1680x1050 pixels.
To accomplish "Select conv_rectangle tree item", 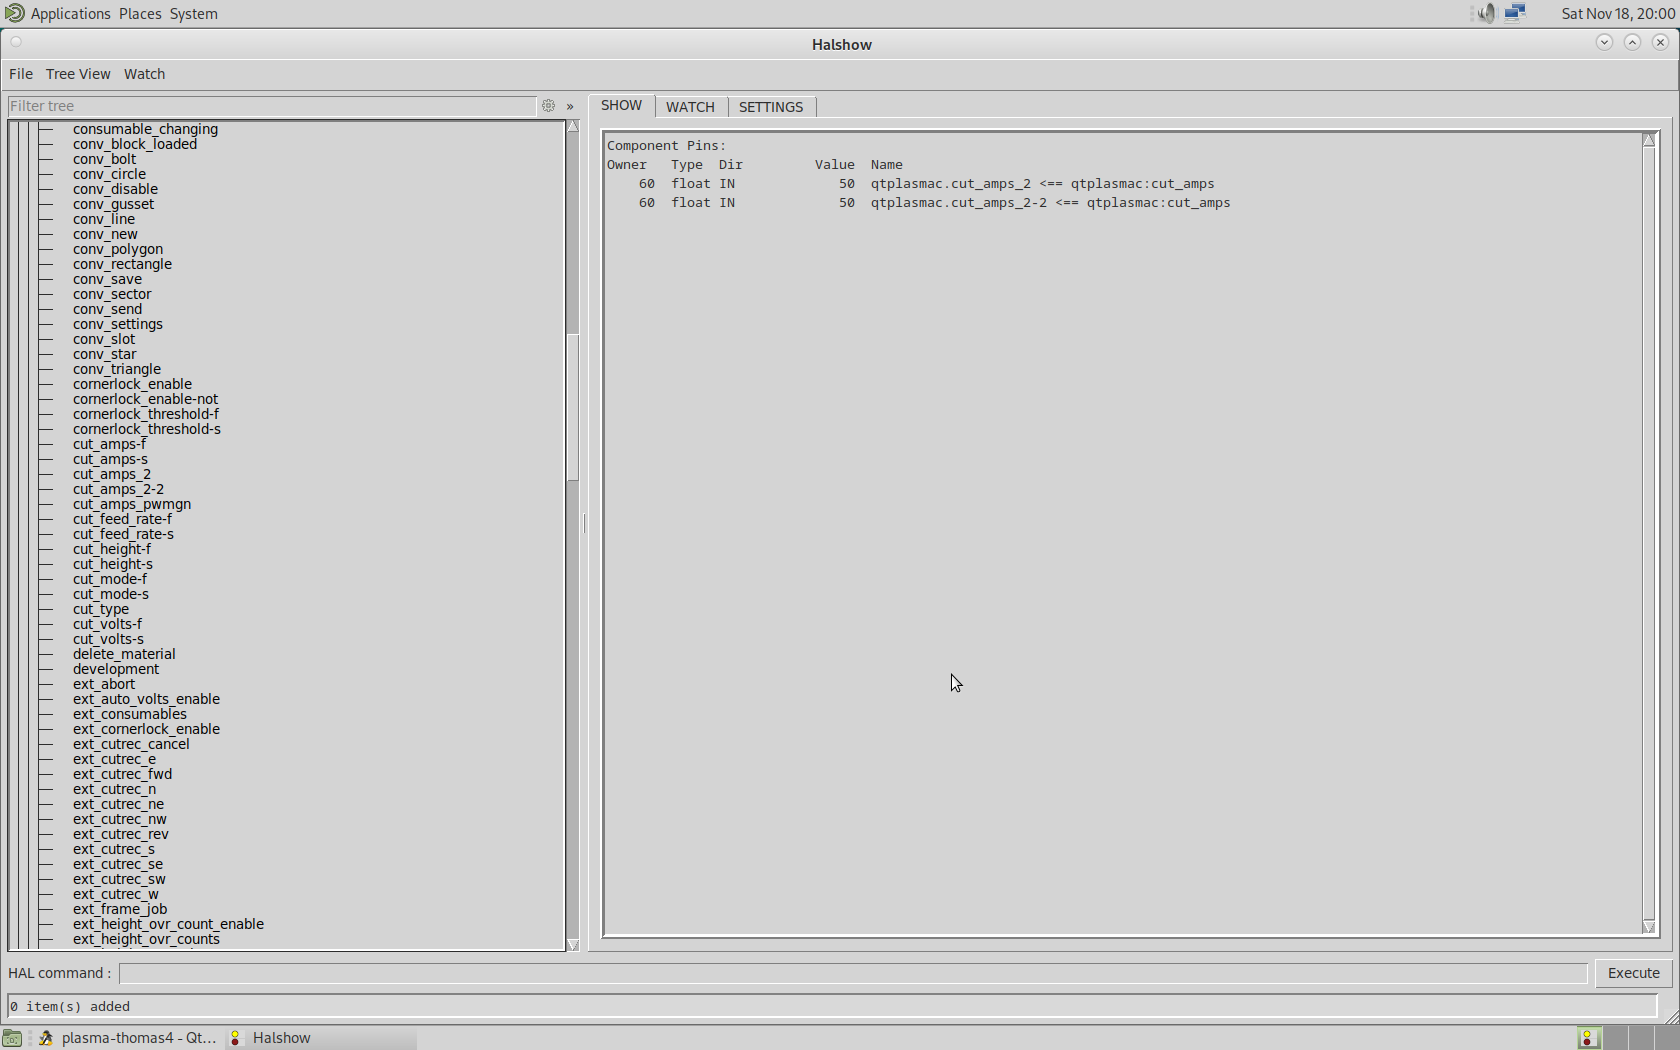I will 122,264.
